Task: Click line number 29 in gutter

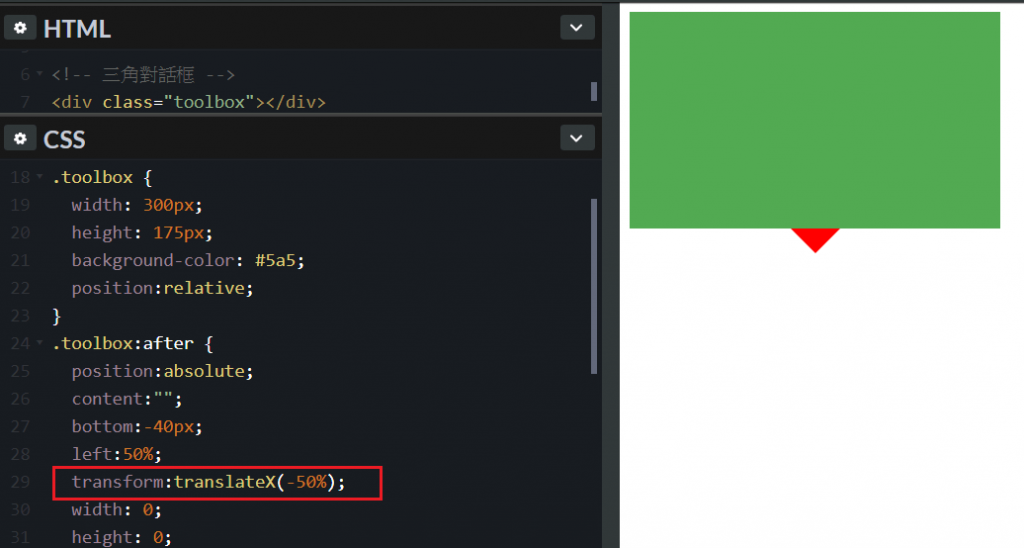Action: (x=20, y=482)
